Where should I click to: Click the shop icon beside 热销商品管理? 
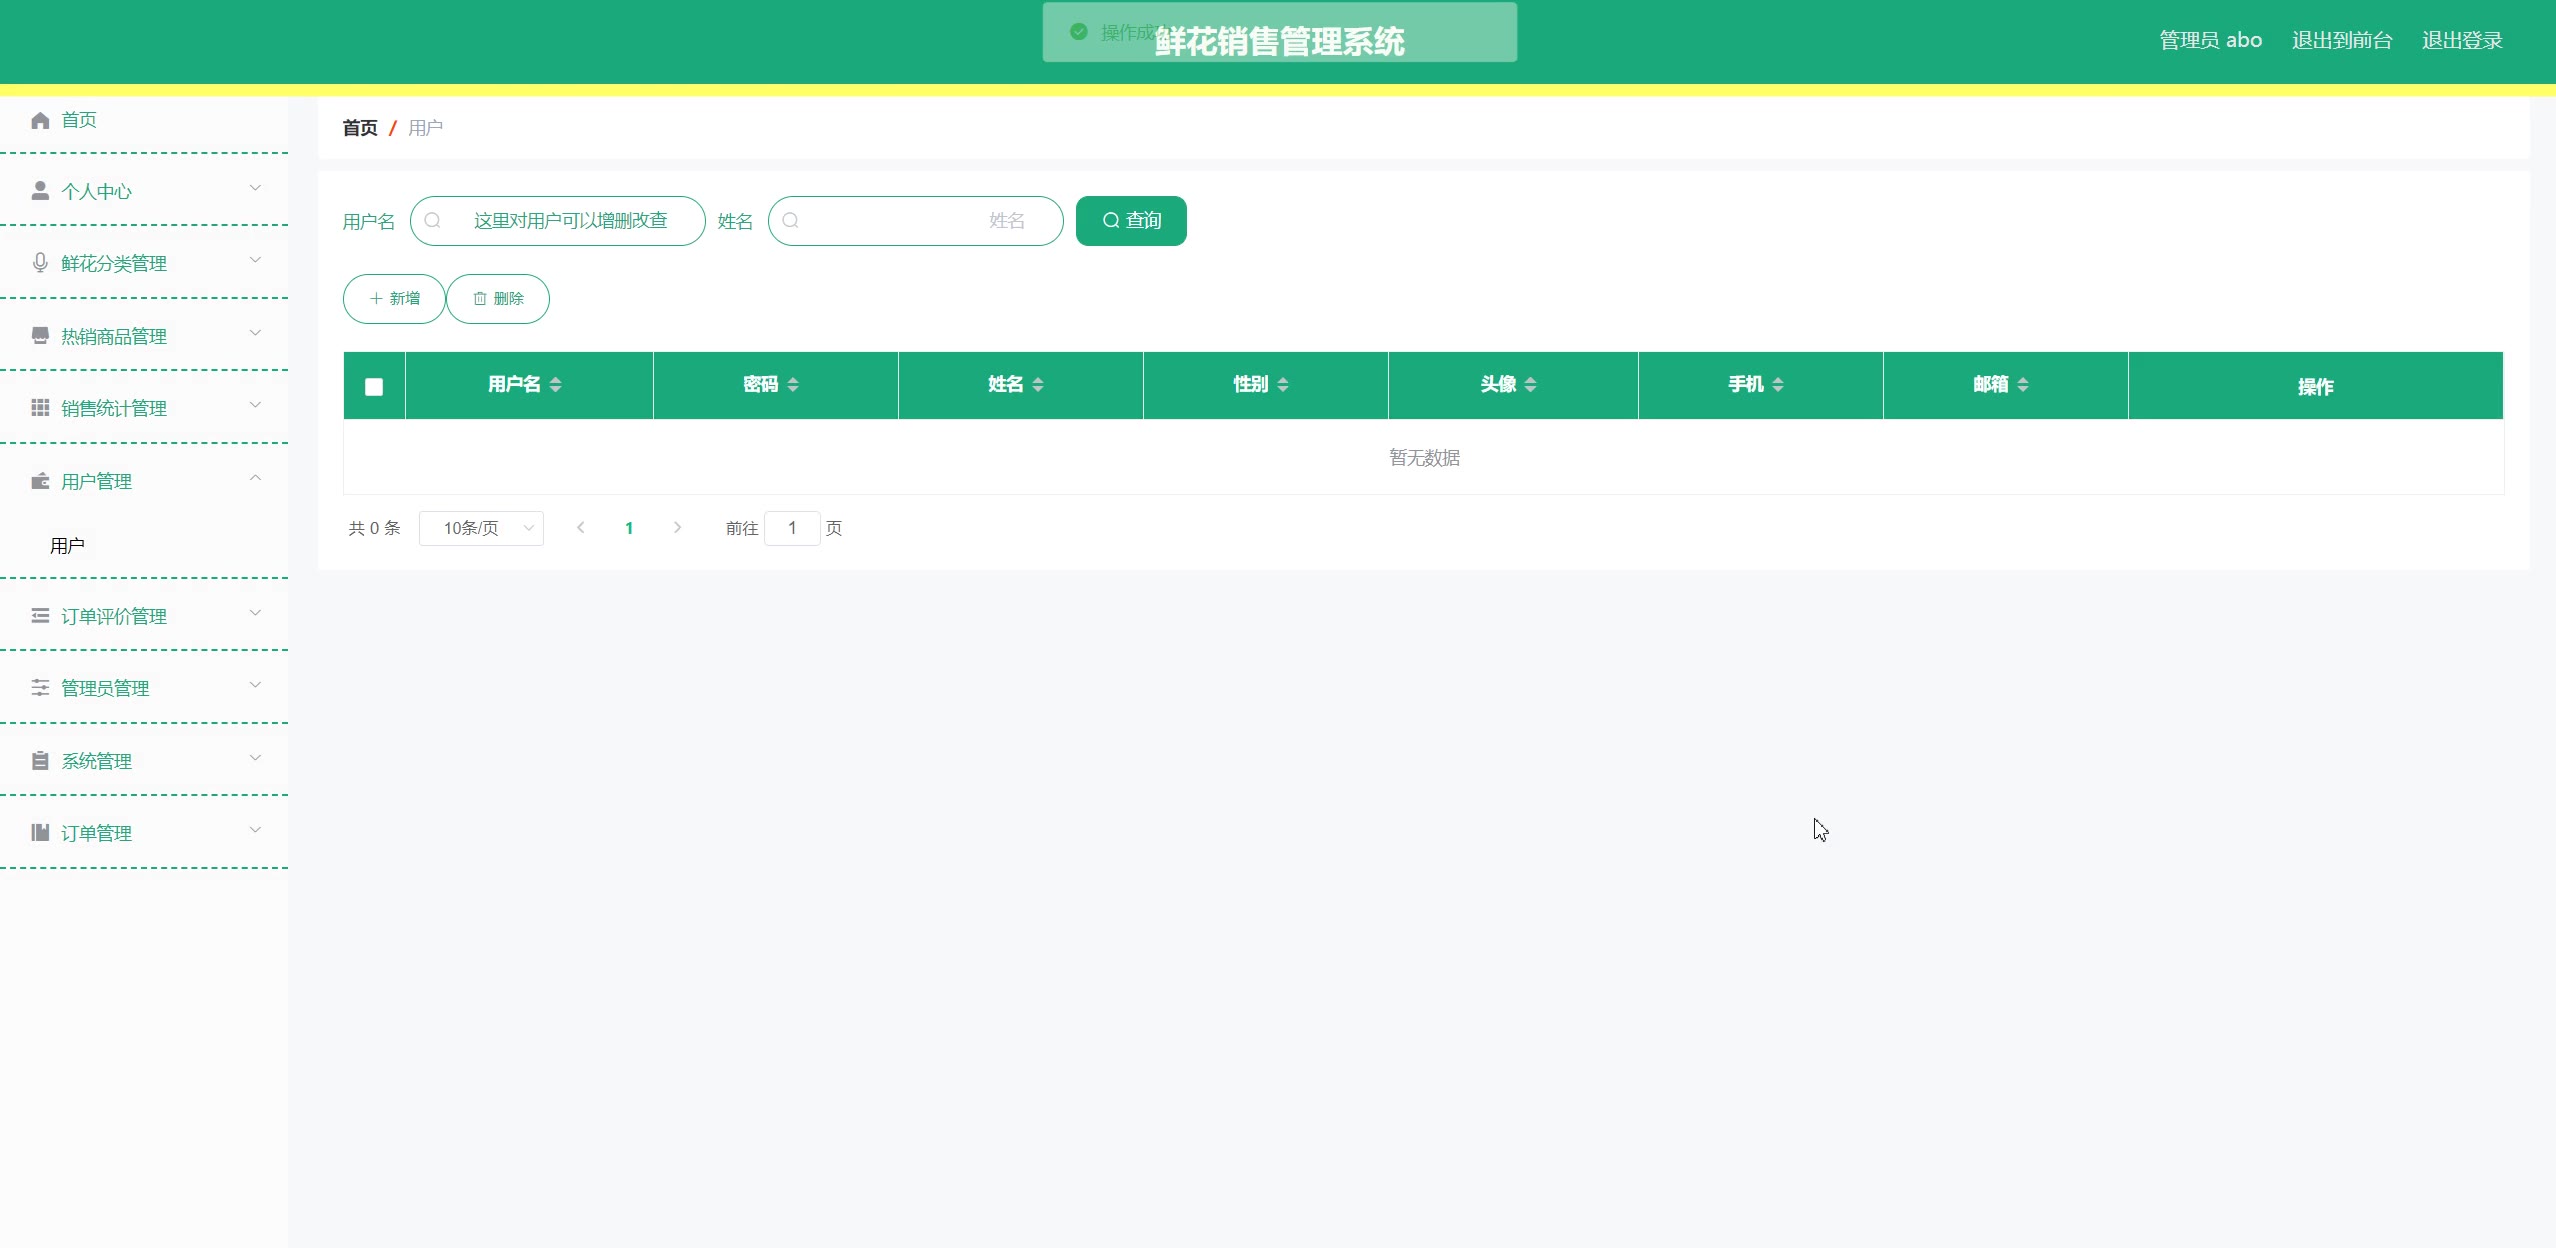pyautogui.click(x=40, y=336)
